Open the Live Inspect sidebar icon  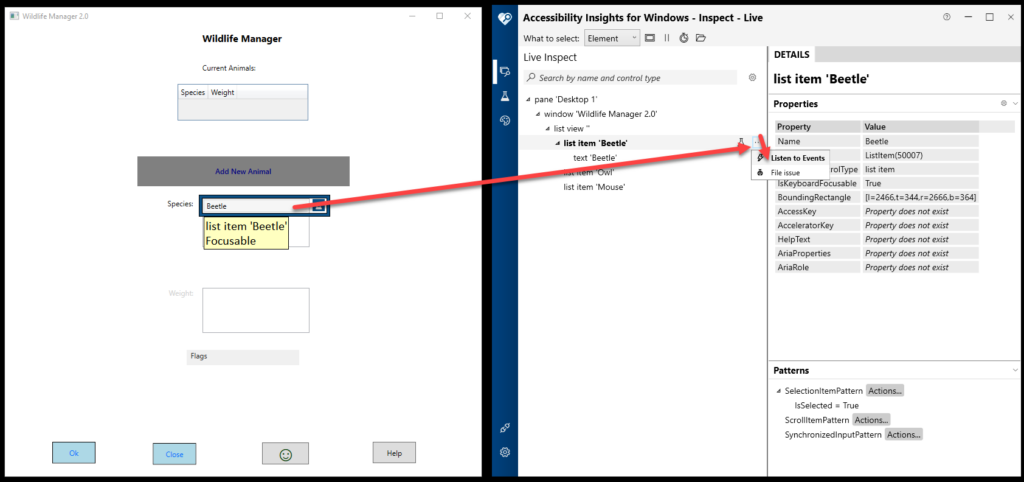[x=504, y=72]
